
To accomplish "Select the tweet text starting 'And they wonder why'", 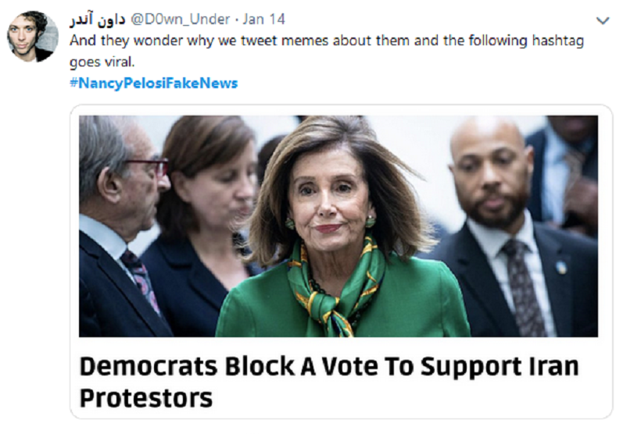I will pos(327,51).
